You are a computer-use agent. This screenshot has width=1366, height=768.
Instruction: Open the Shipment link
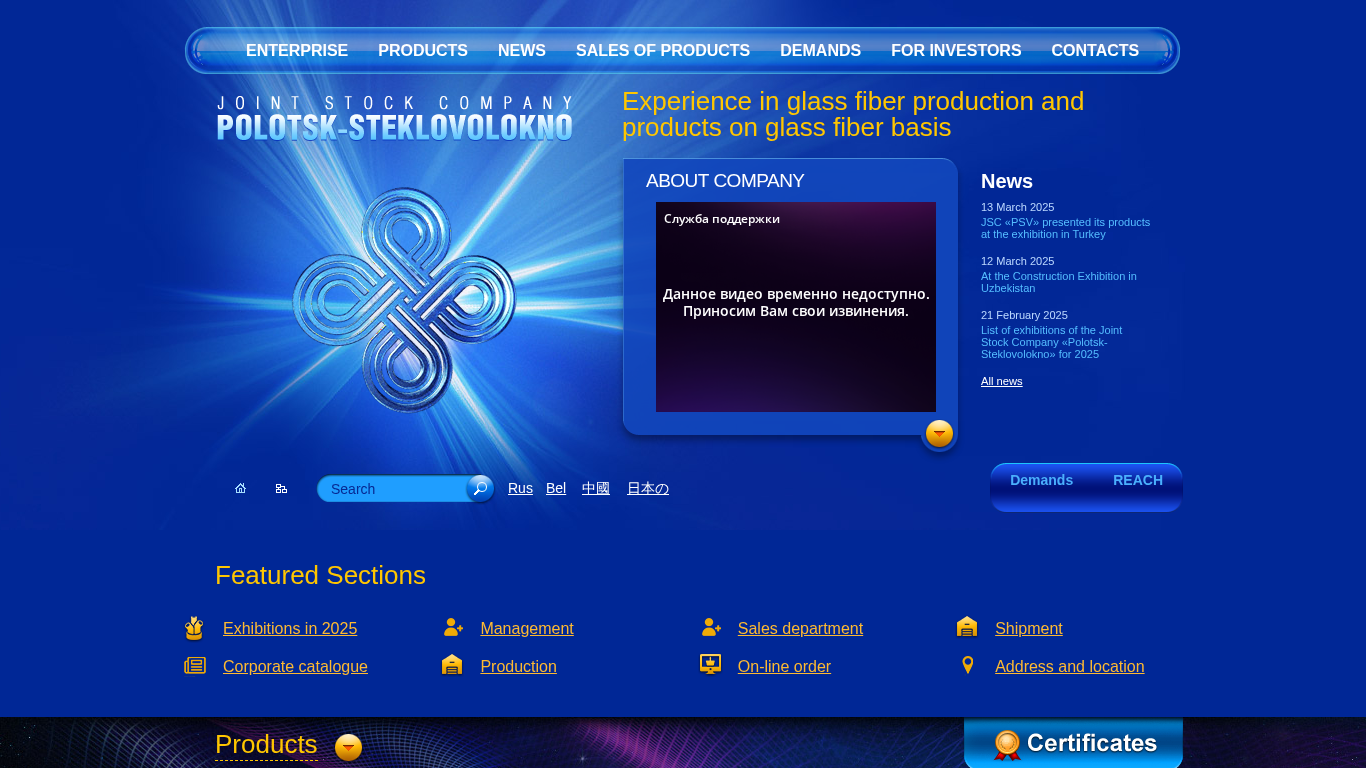pos(1028,628)
